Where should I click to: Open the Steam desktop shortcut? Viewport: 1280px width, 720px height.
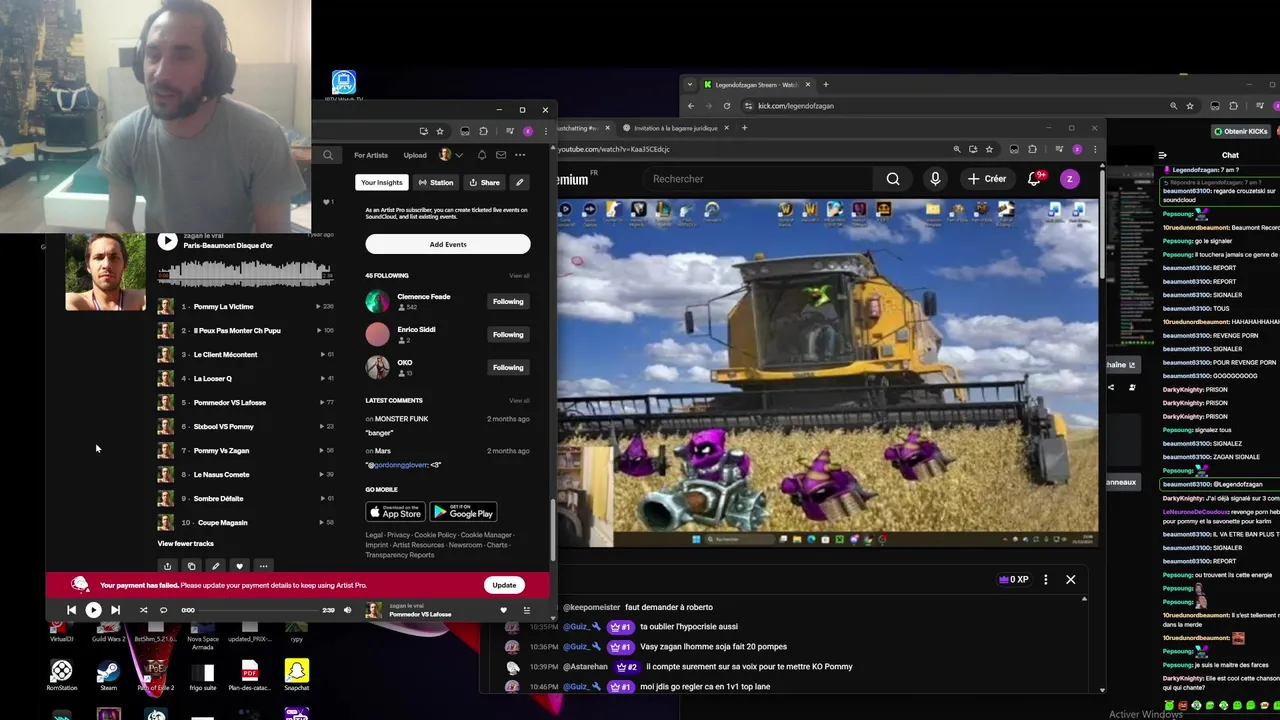(108, 675)
